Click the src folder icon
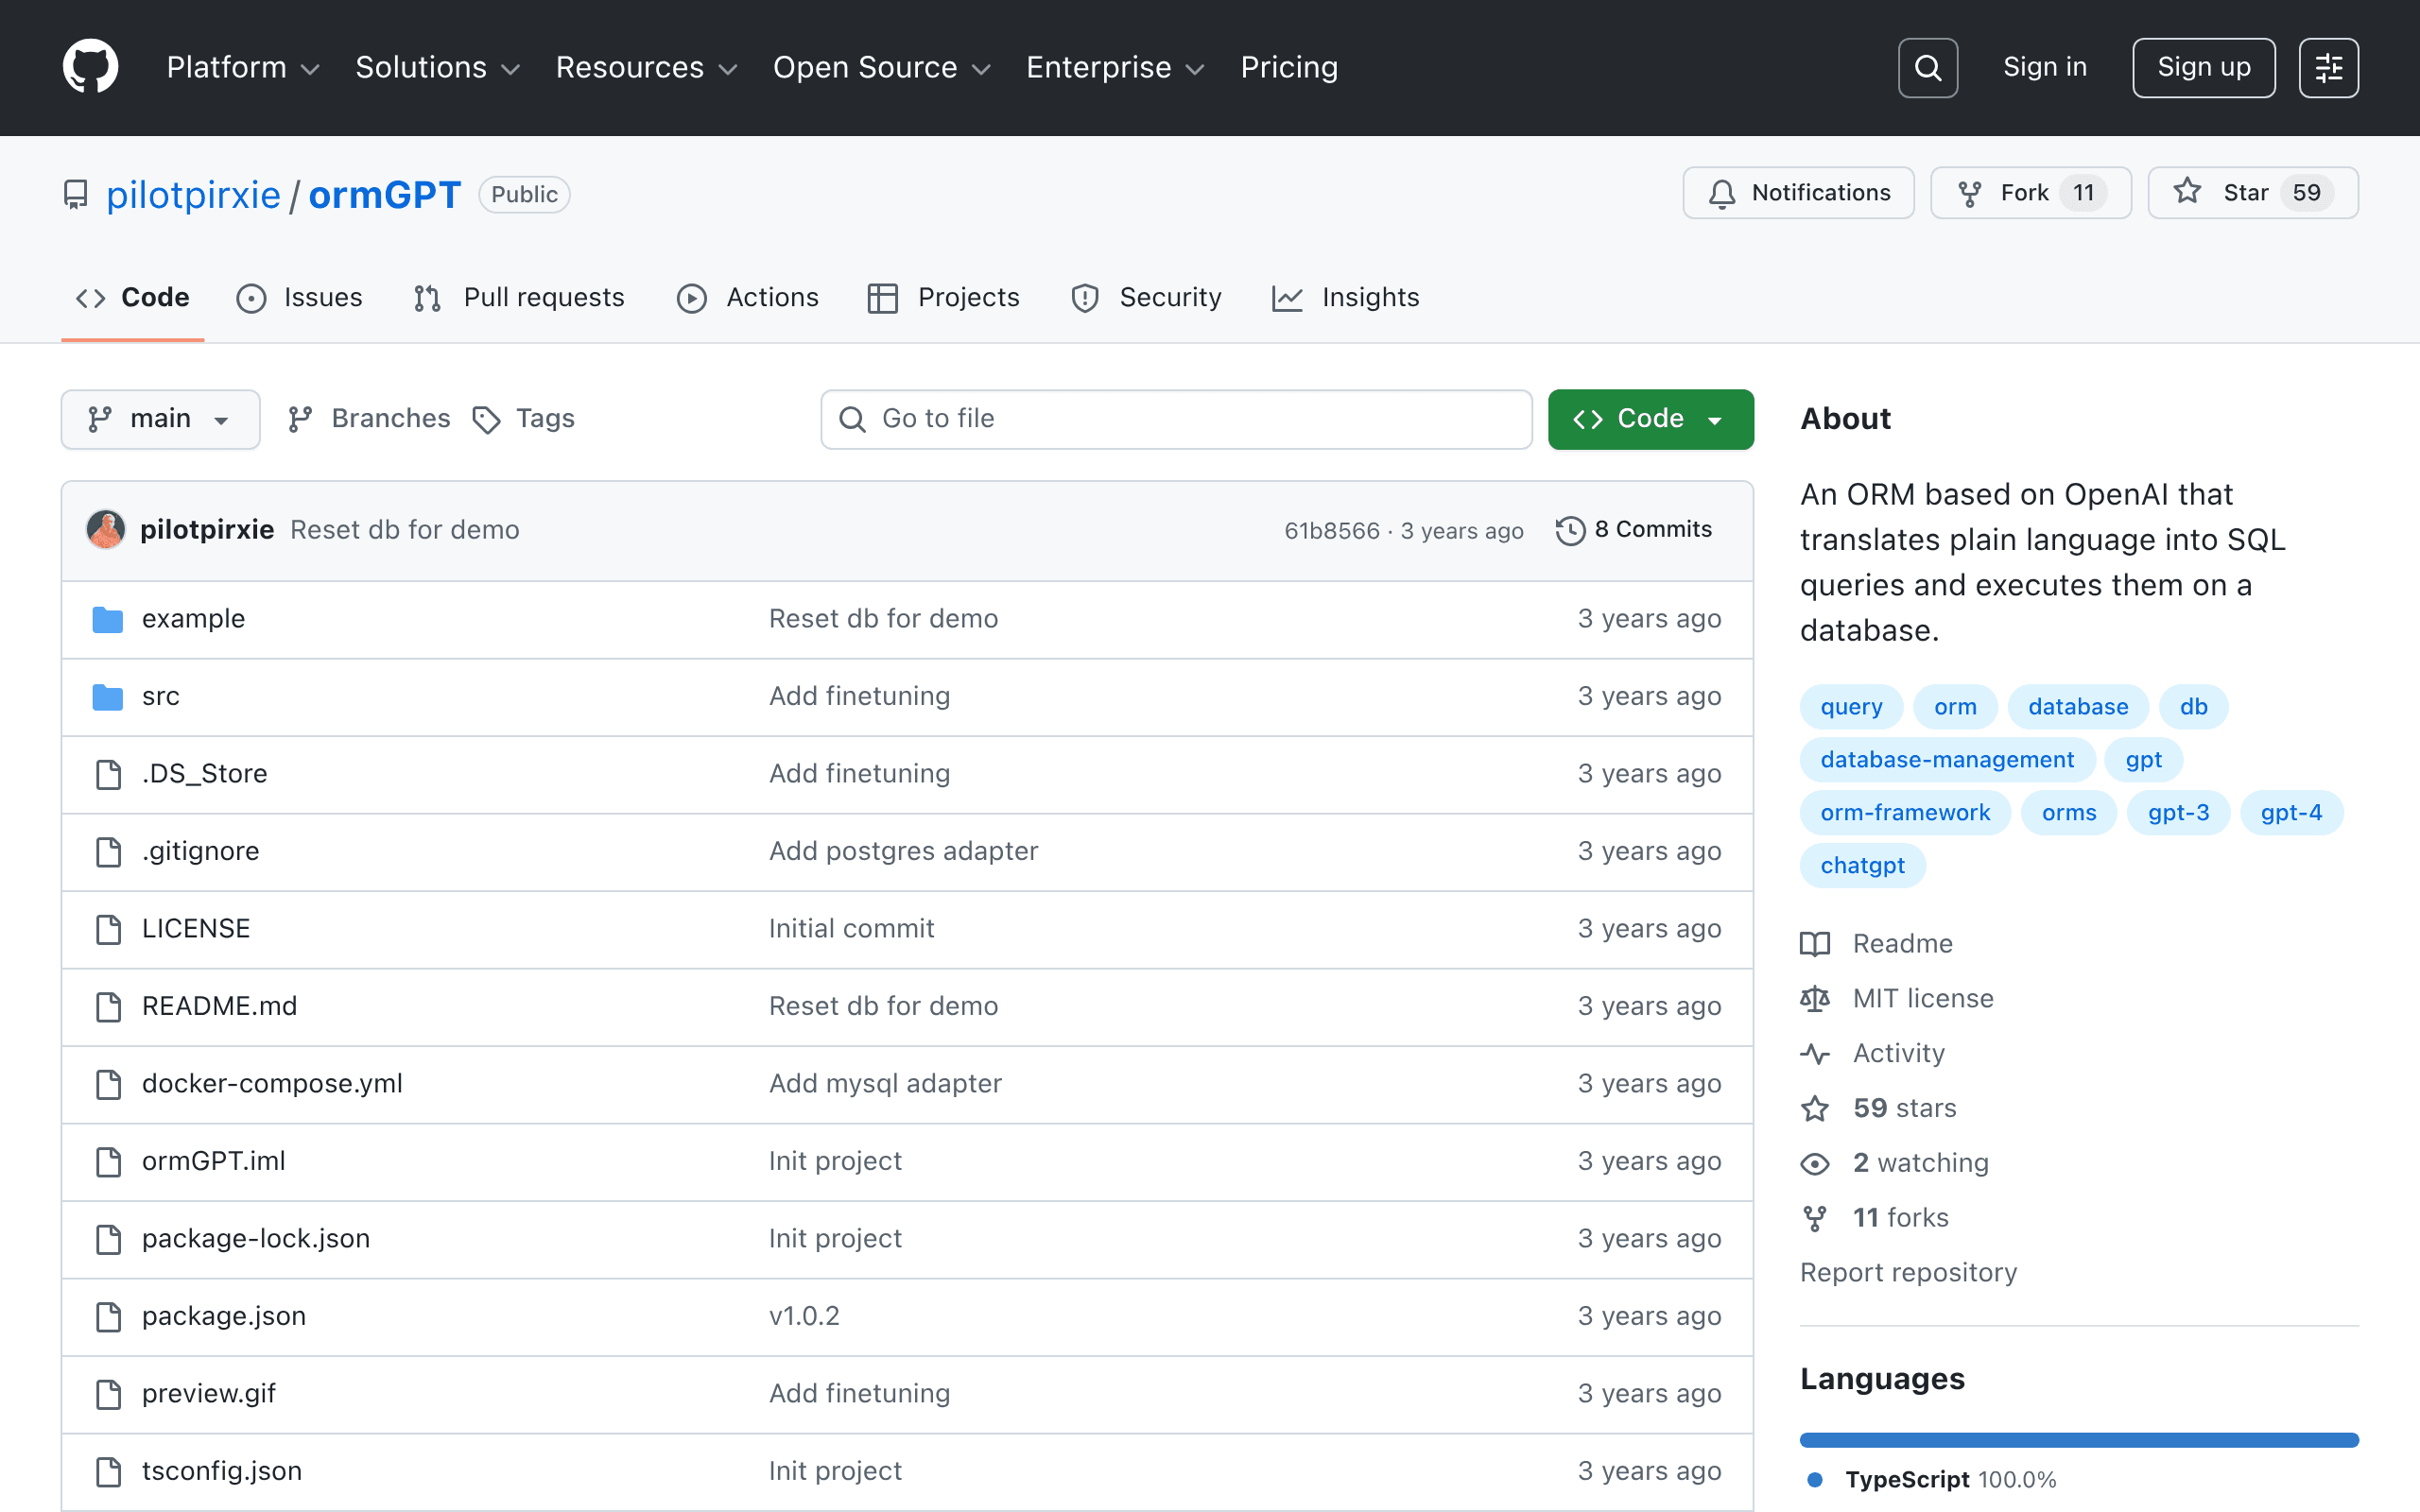This screenshot has height=1512, width=2420. [108, 696]
